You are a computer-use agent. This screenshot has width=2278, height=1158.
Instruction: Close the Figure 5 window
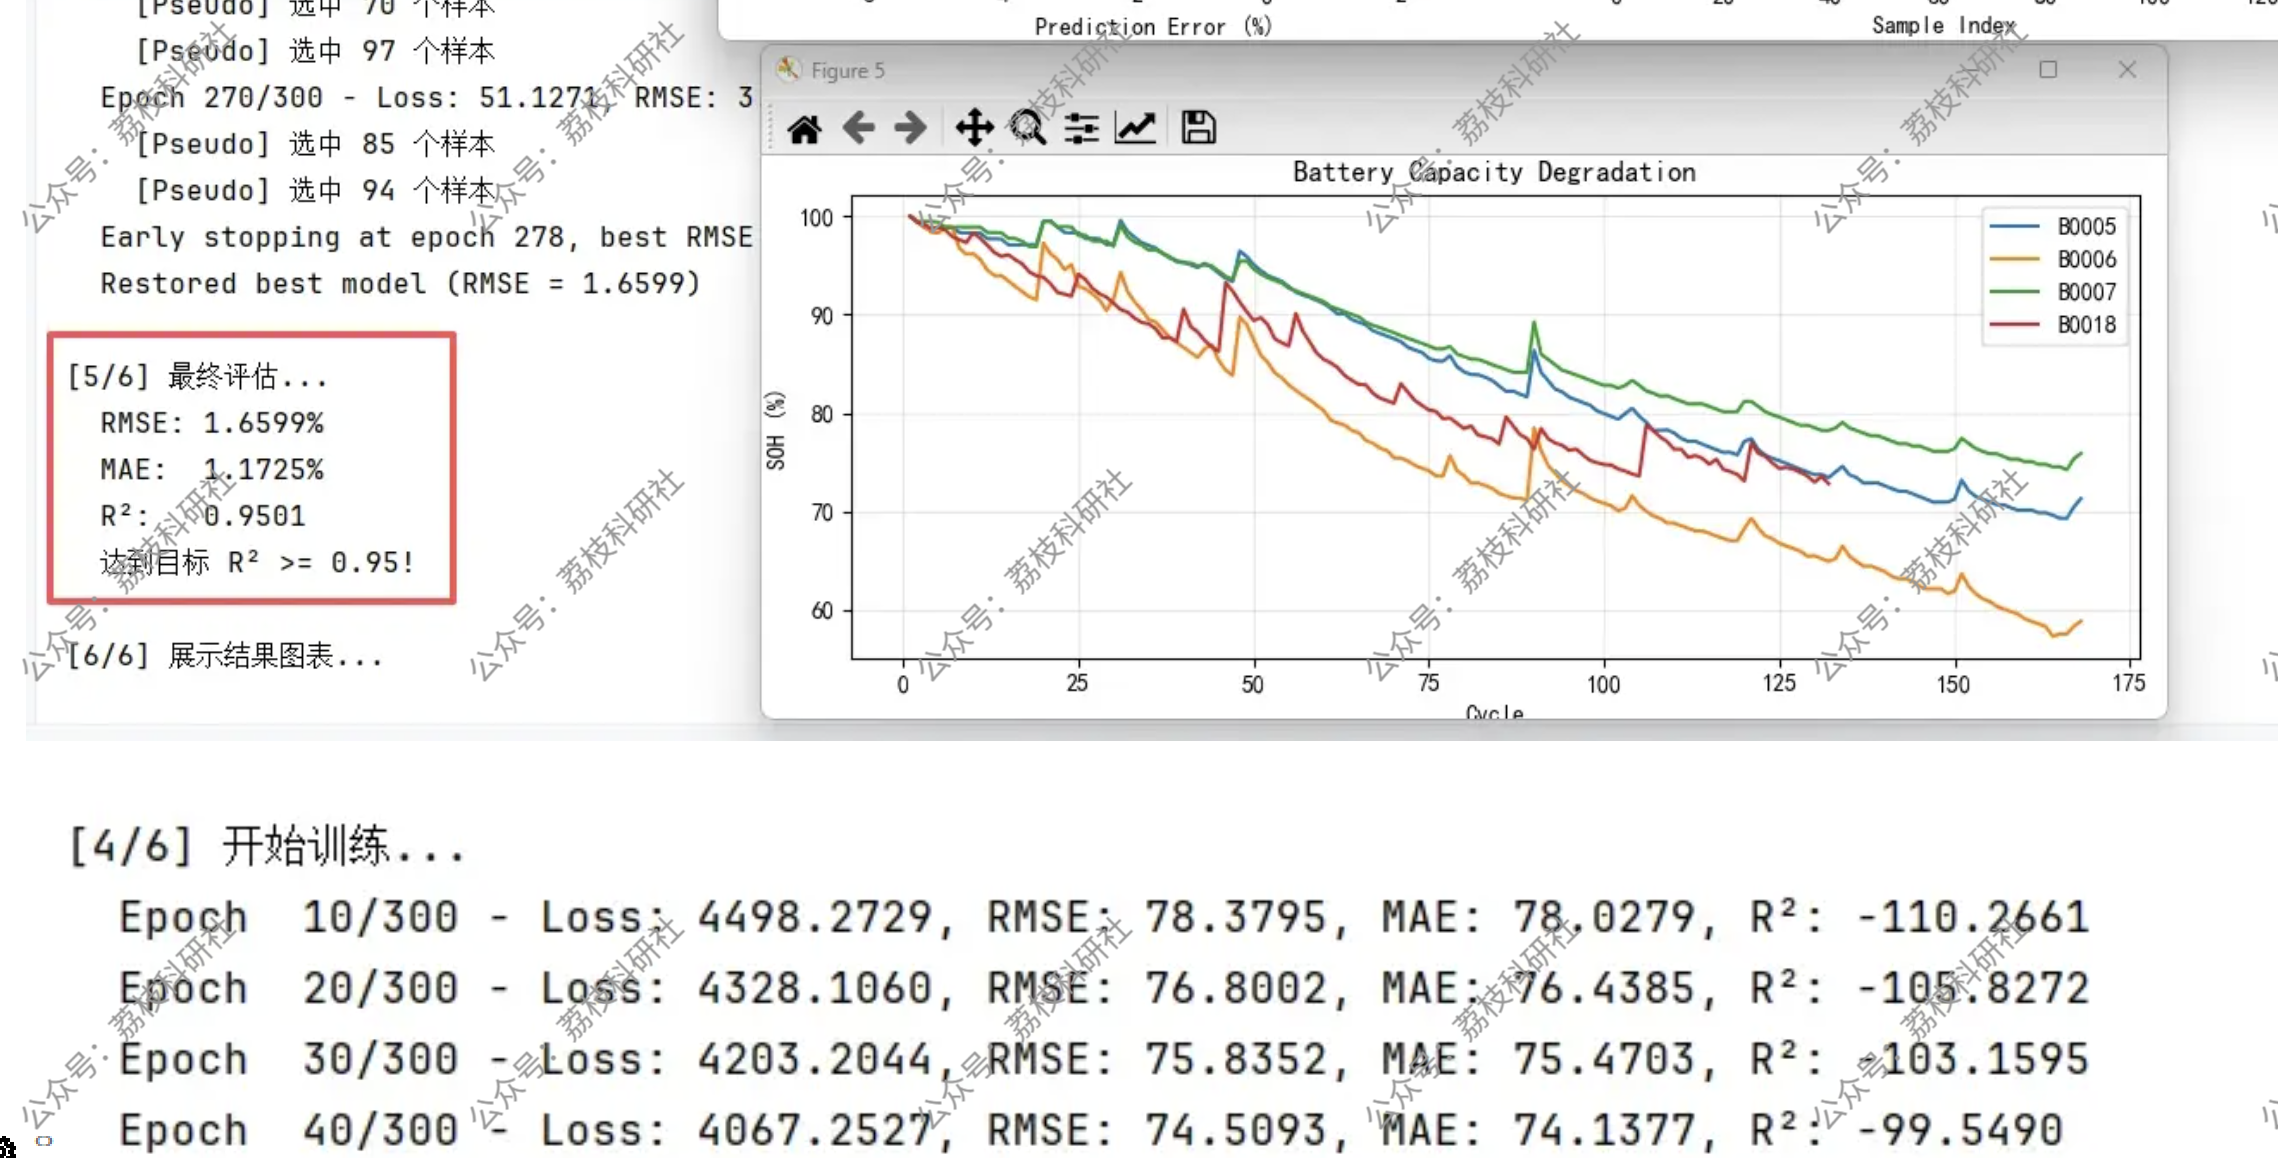click(2127, 69)
